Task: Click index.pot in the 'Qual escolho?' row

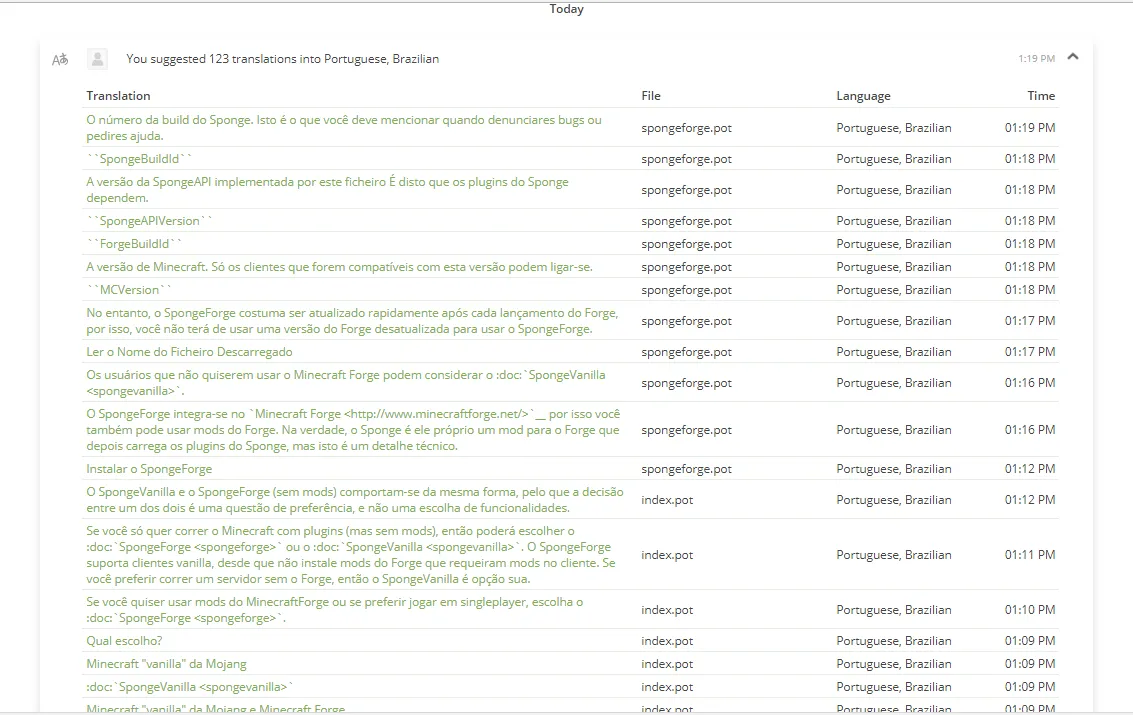Action: 667,641
